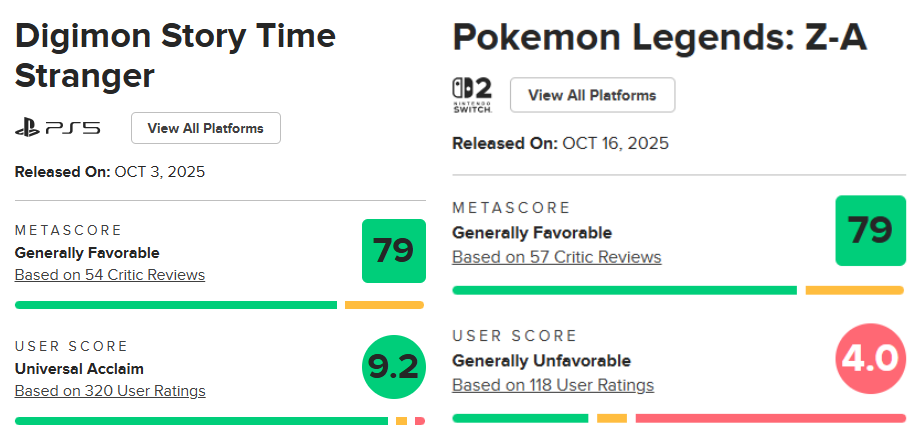Click Digimon's yellow Metascore bar segment

[x=384, y=305]
